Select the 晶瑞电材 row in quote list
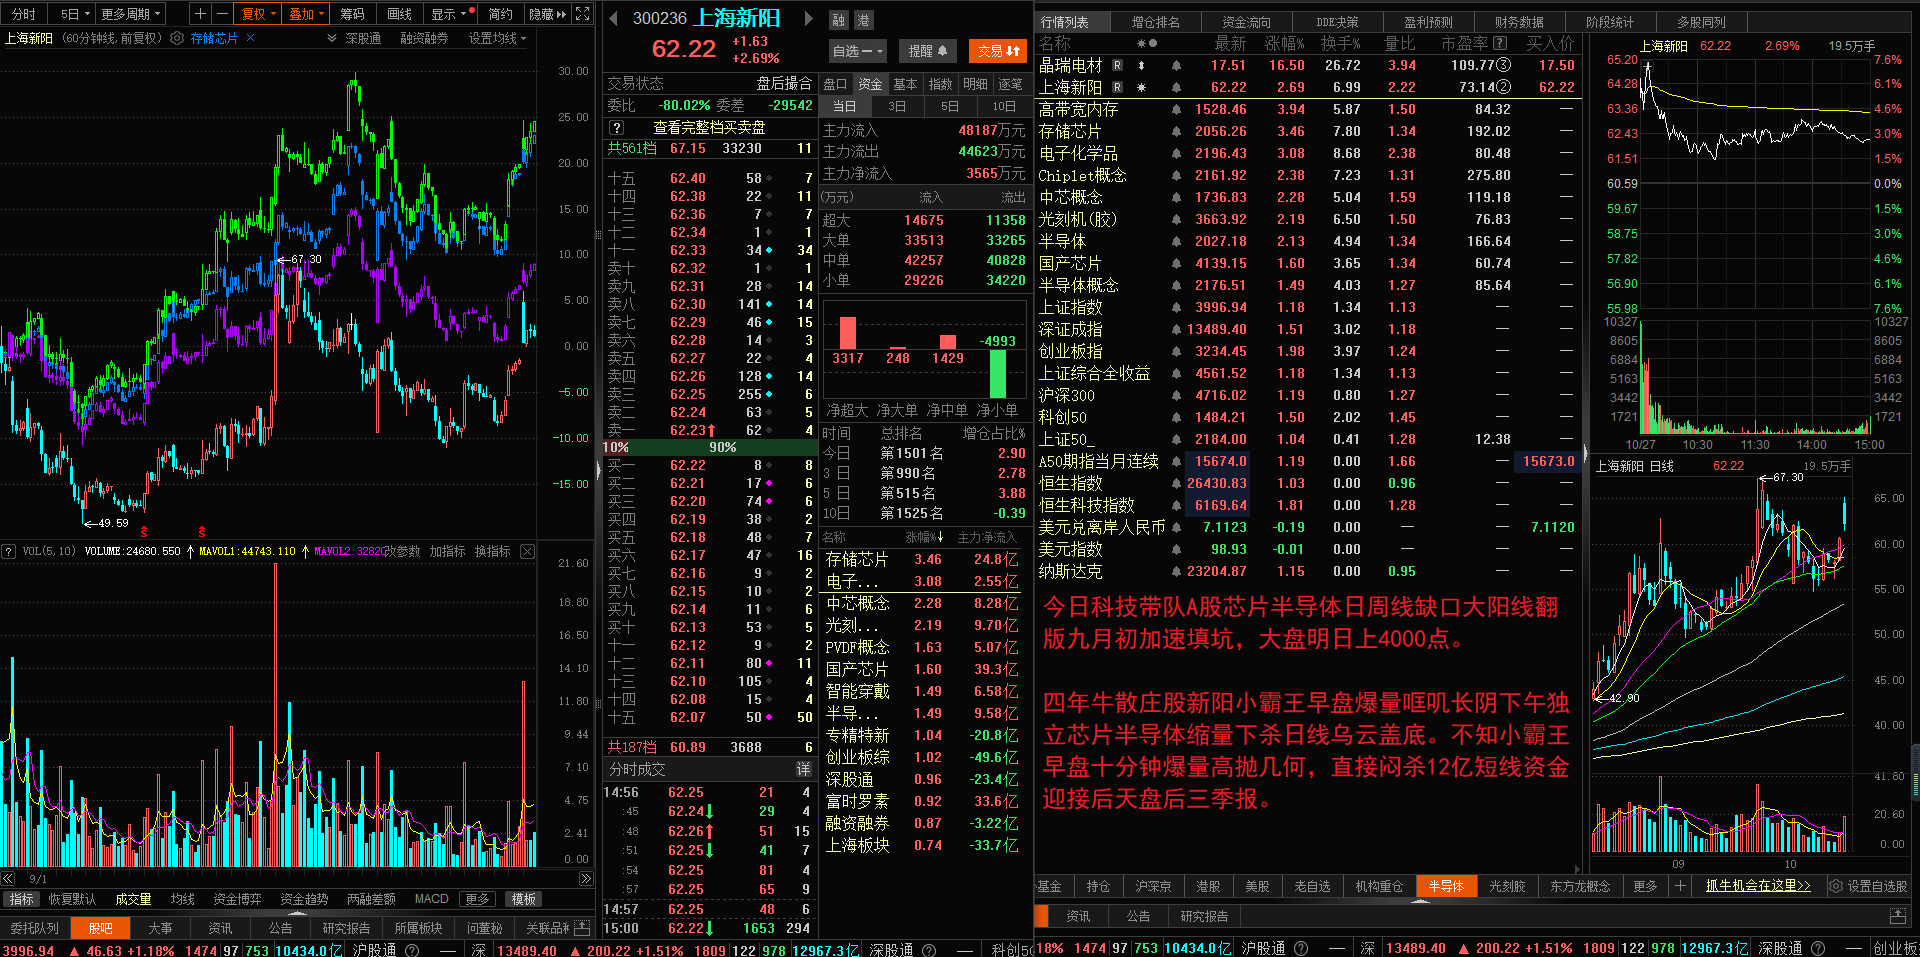This screenshot has height=957, width=1920. click(1306, 65)
